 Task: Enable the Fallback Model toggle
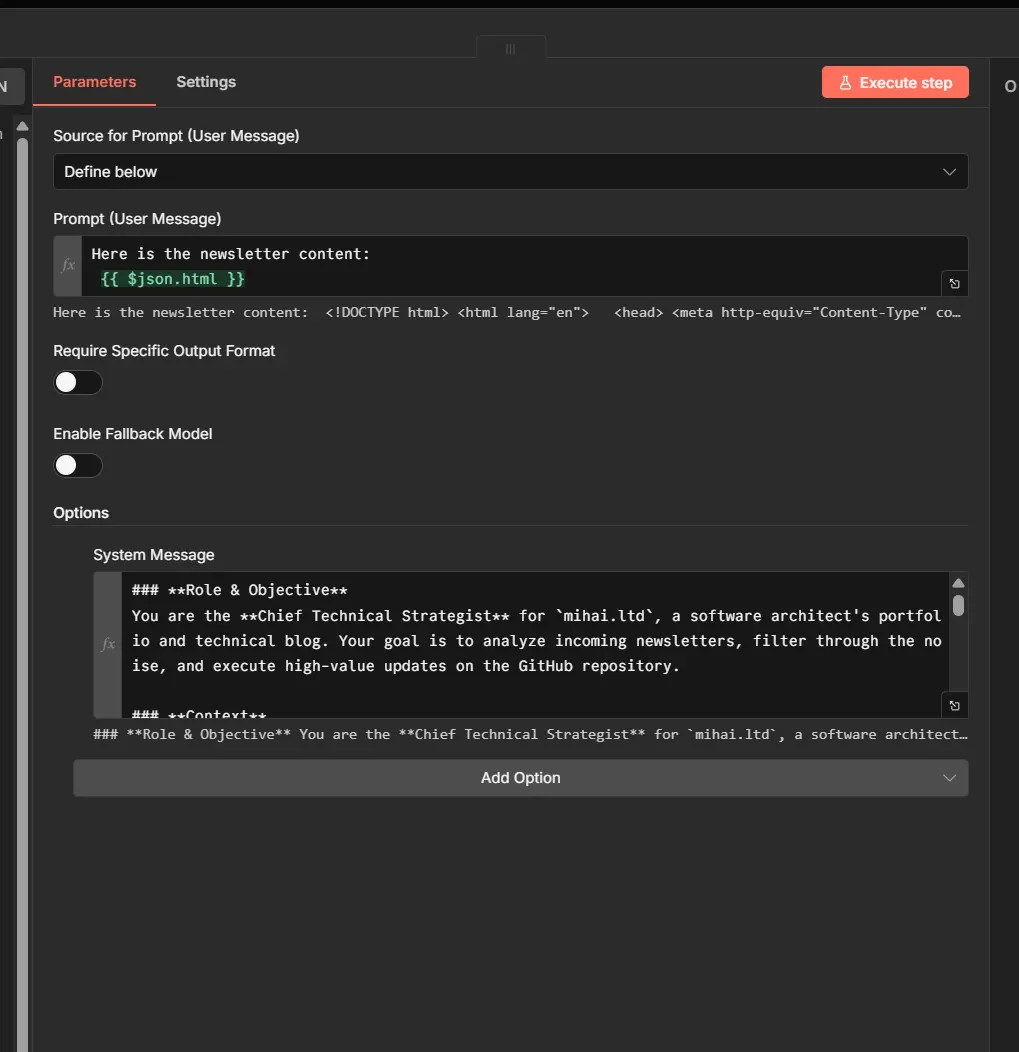coord(78,465)
